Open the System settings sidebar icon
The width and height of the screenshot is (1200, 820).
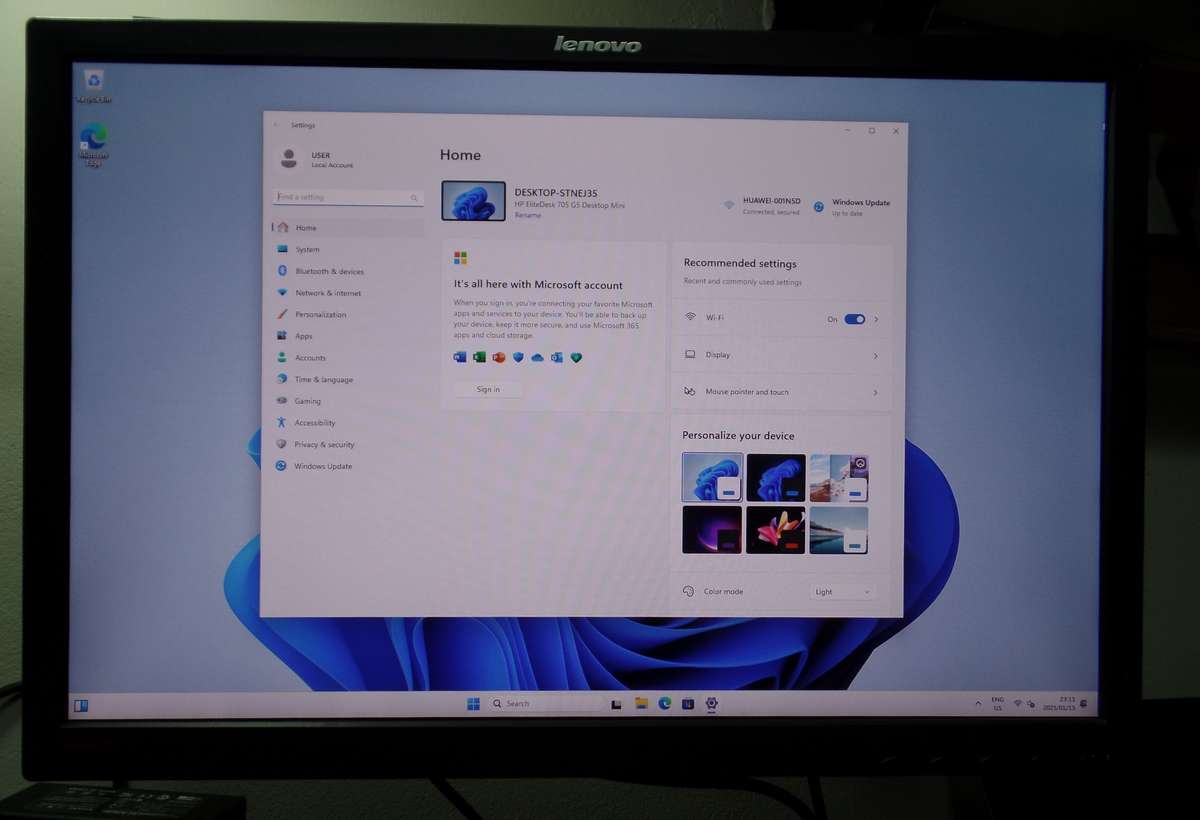305,249
